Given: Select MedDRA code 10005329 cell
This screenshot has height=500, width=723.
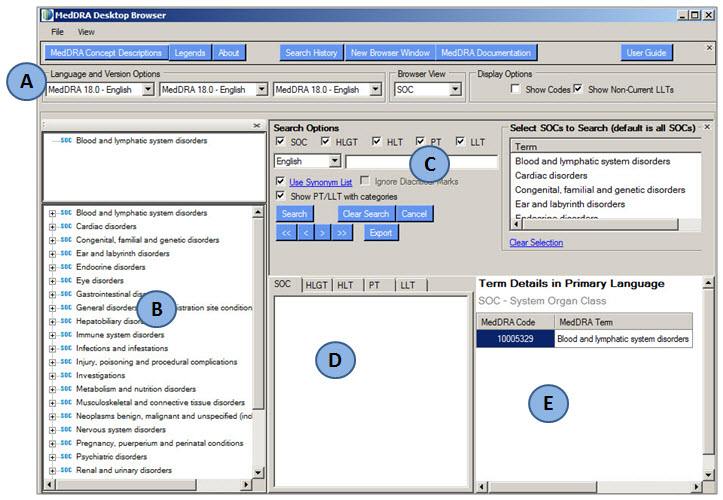Looking at the screenshot, I should click(515, 339).
